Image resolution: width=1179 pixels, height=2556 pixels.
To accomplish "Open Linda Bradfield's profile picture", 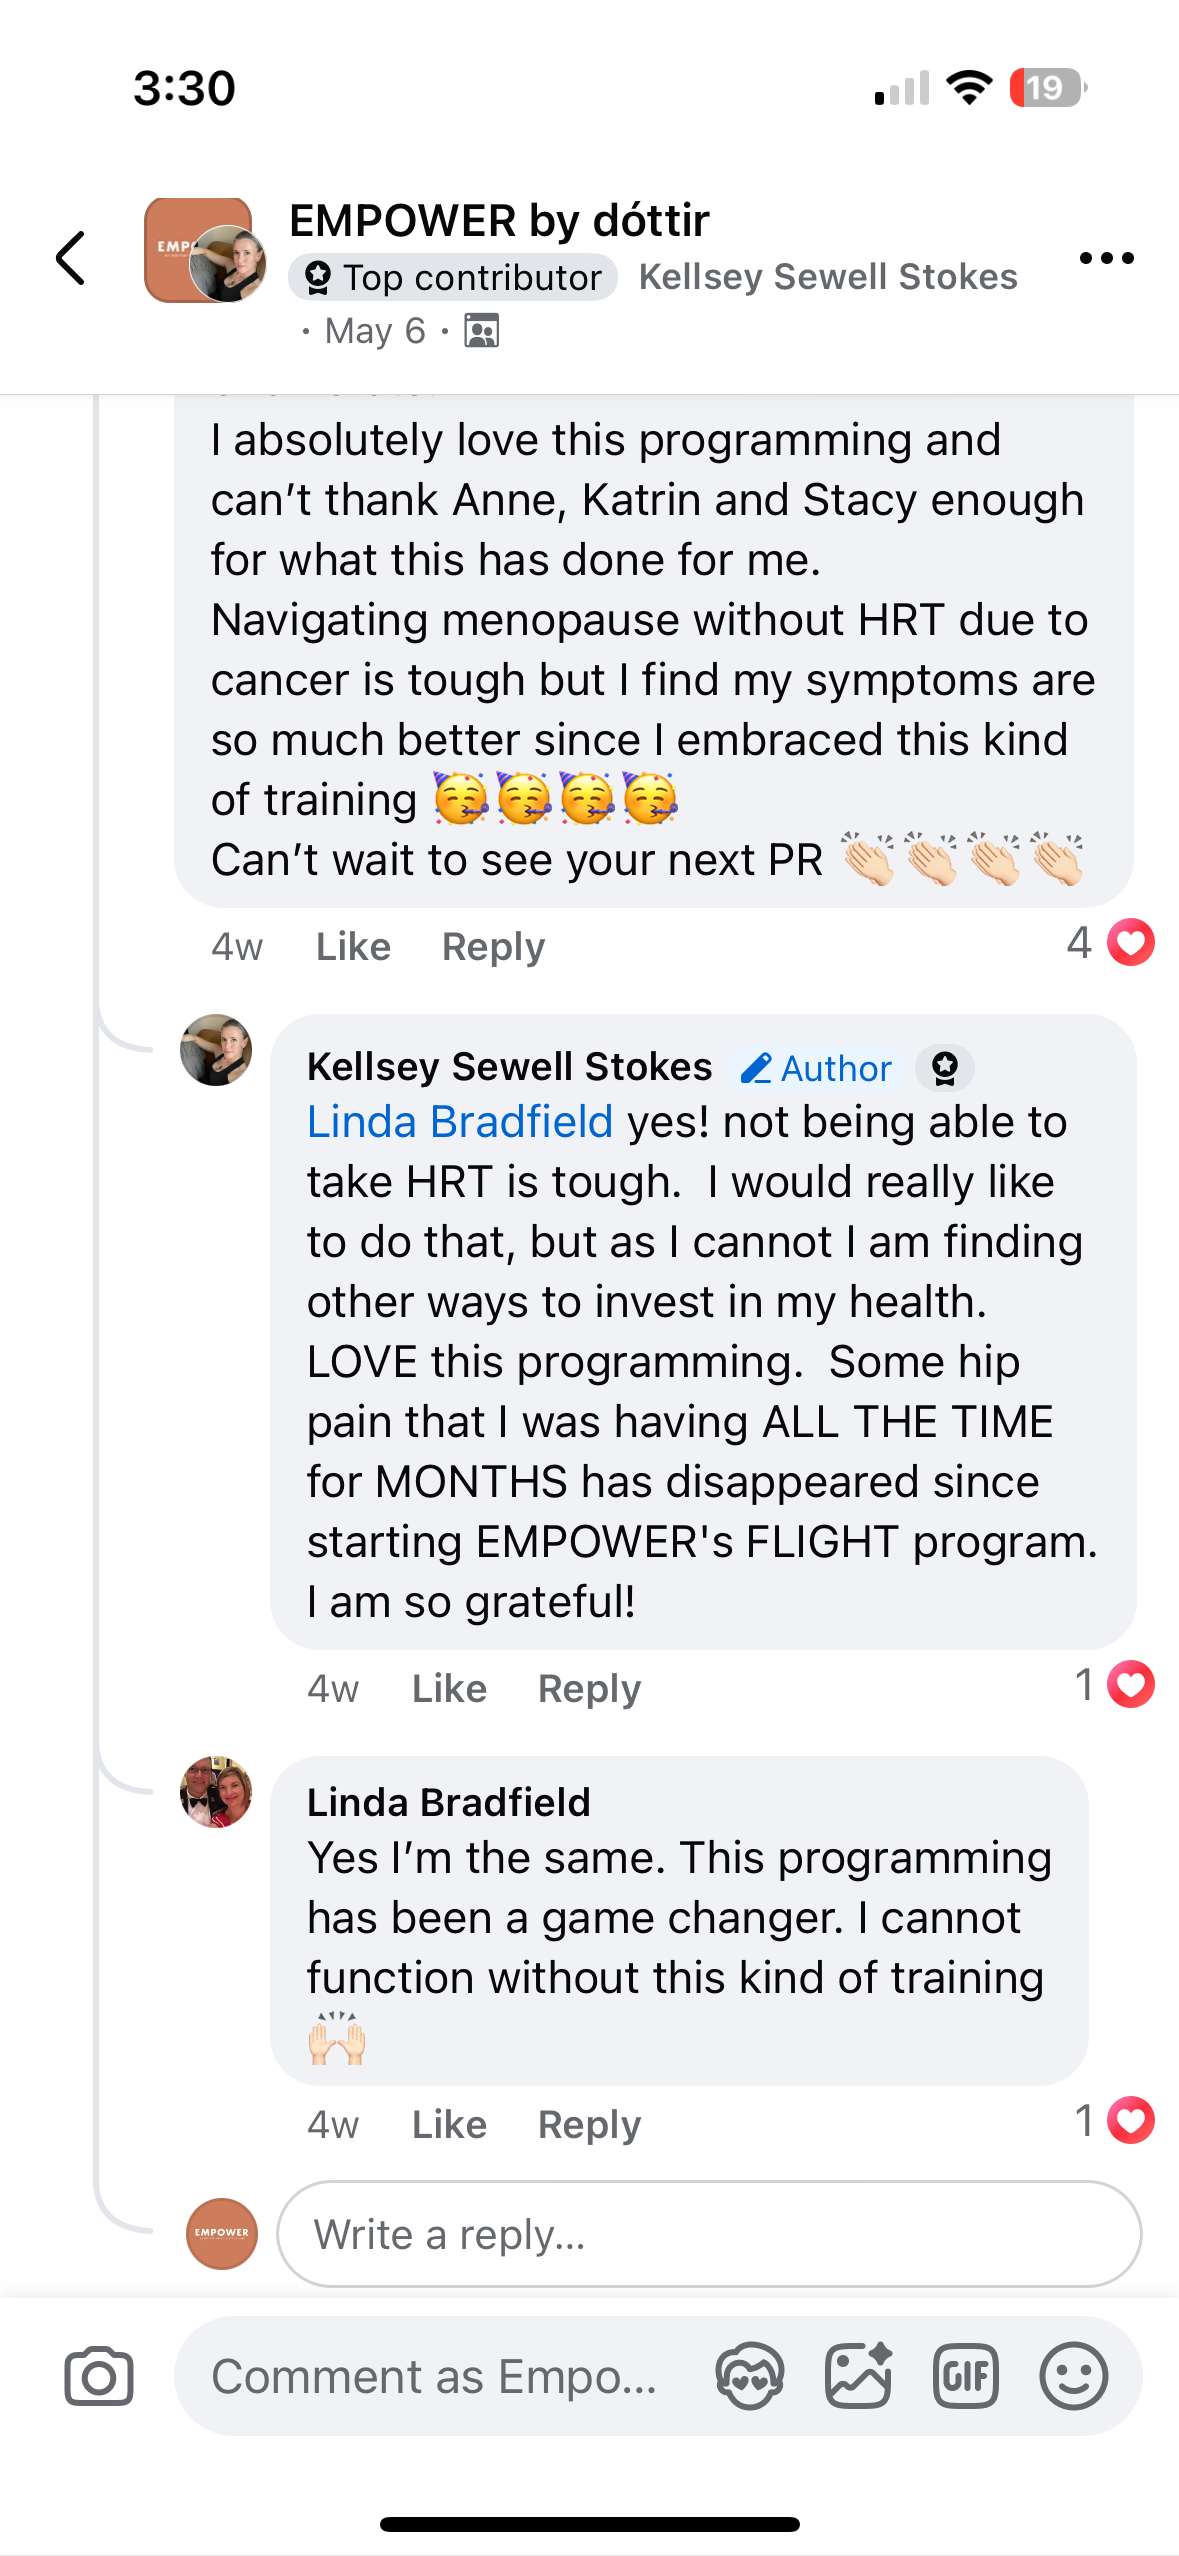I will 216,1792.
